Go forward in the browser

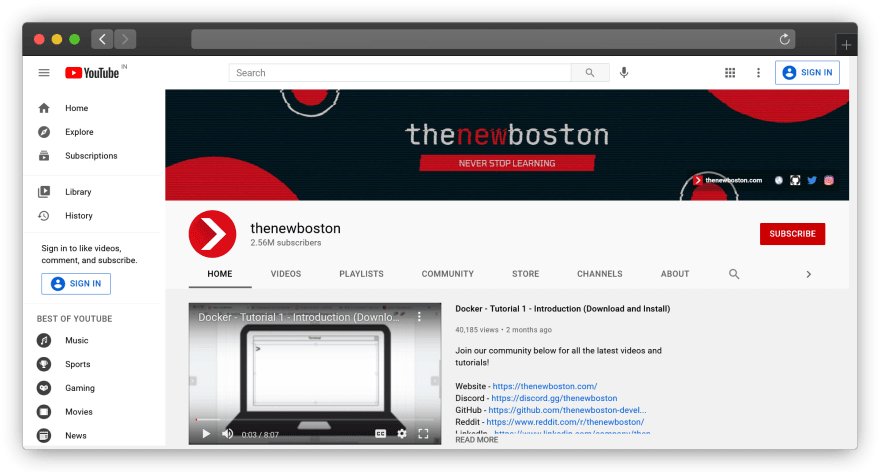click(x=125, y=39)
